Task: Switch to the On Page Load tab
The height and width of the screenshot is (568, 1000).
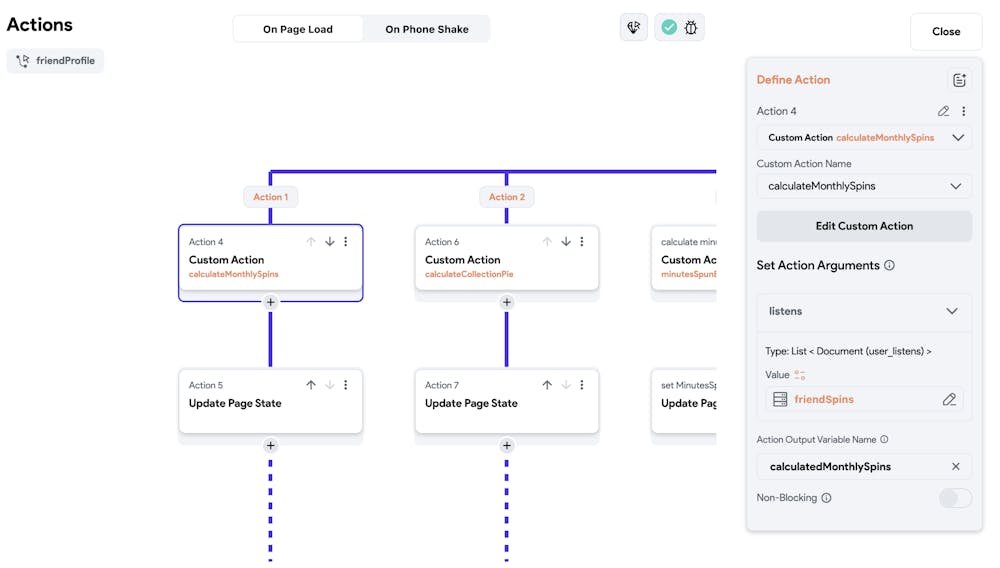Action: [x=298, y=29]
